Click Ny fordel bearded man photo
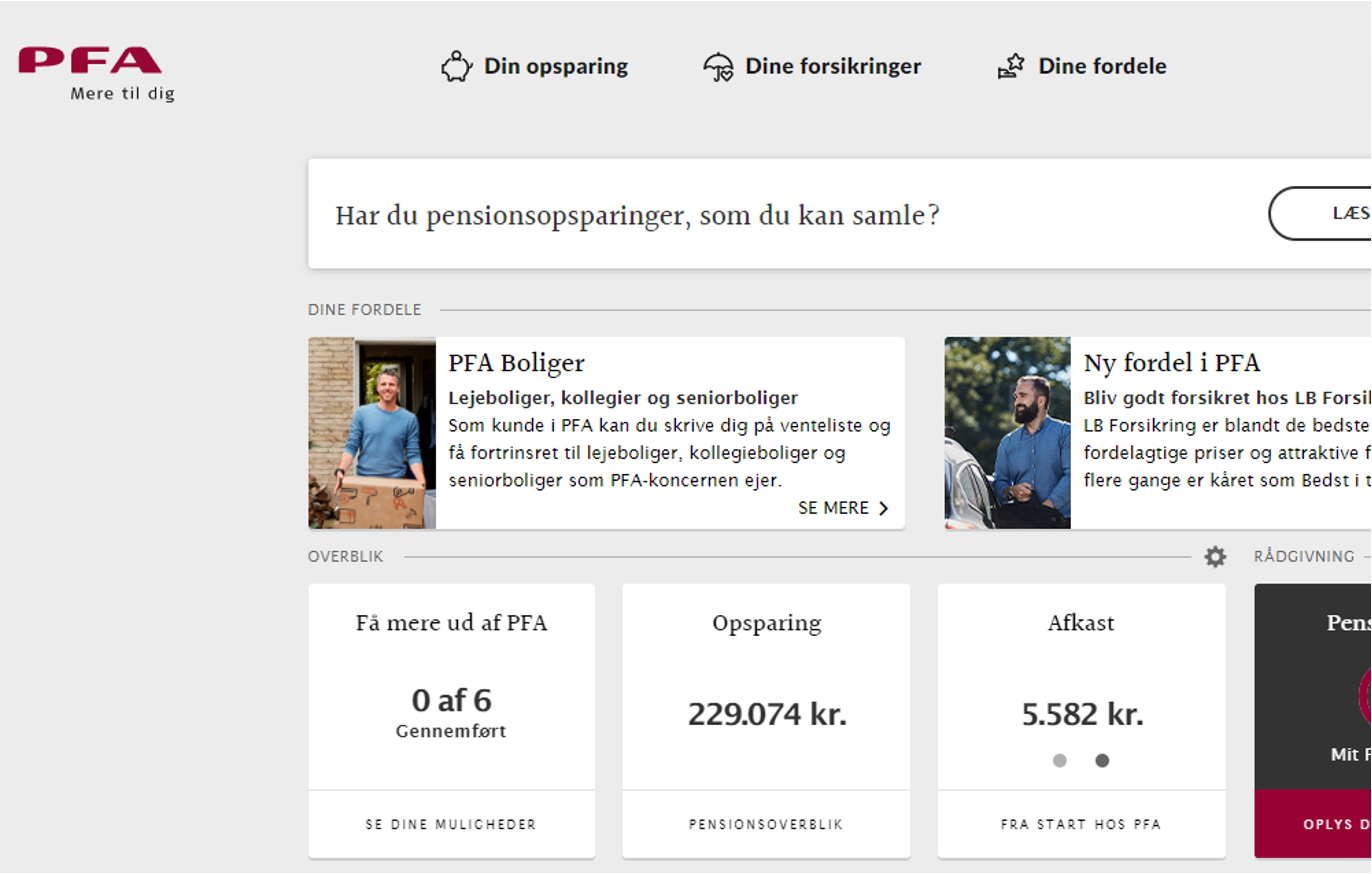The height and width of the screenshot is (874, 1372). click(x=1007, y=433)
